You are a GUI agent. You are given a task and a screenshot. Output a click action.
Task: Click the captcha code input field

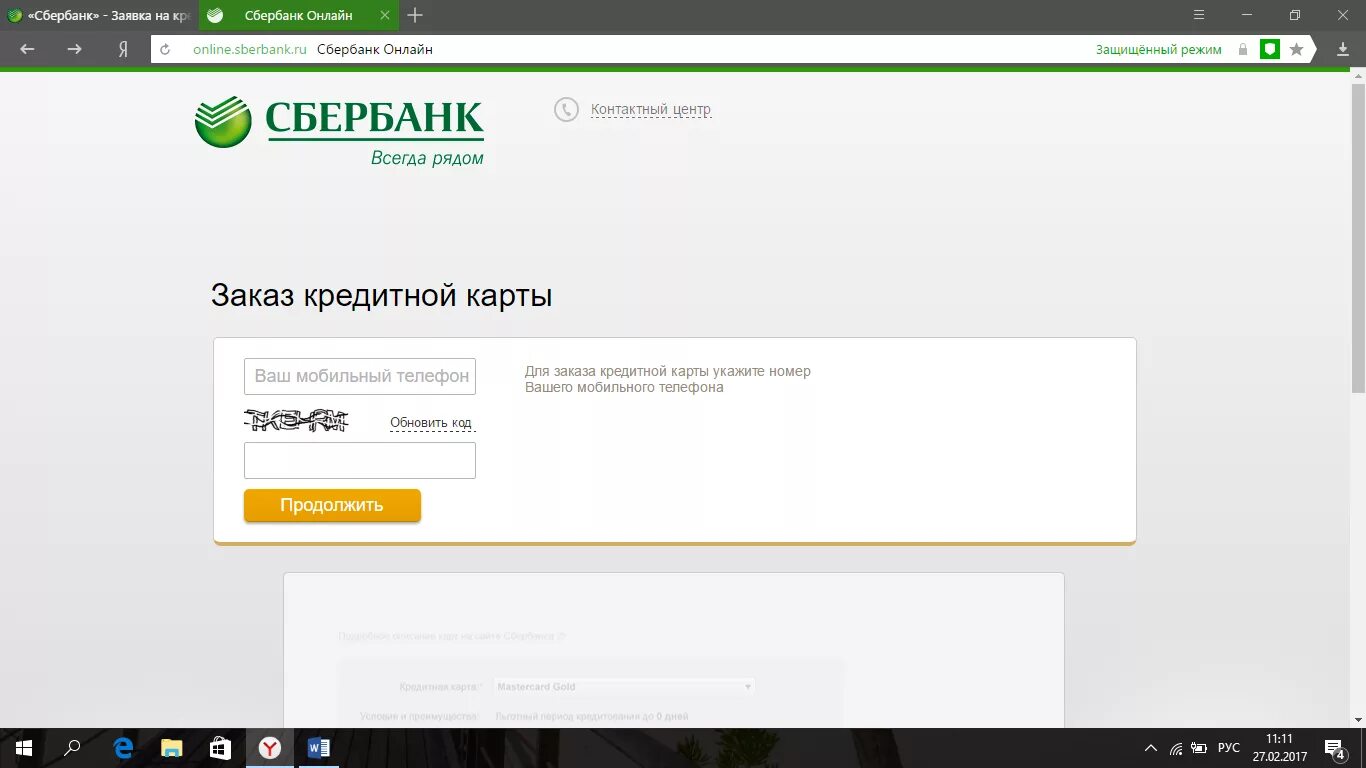(360, 461)
